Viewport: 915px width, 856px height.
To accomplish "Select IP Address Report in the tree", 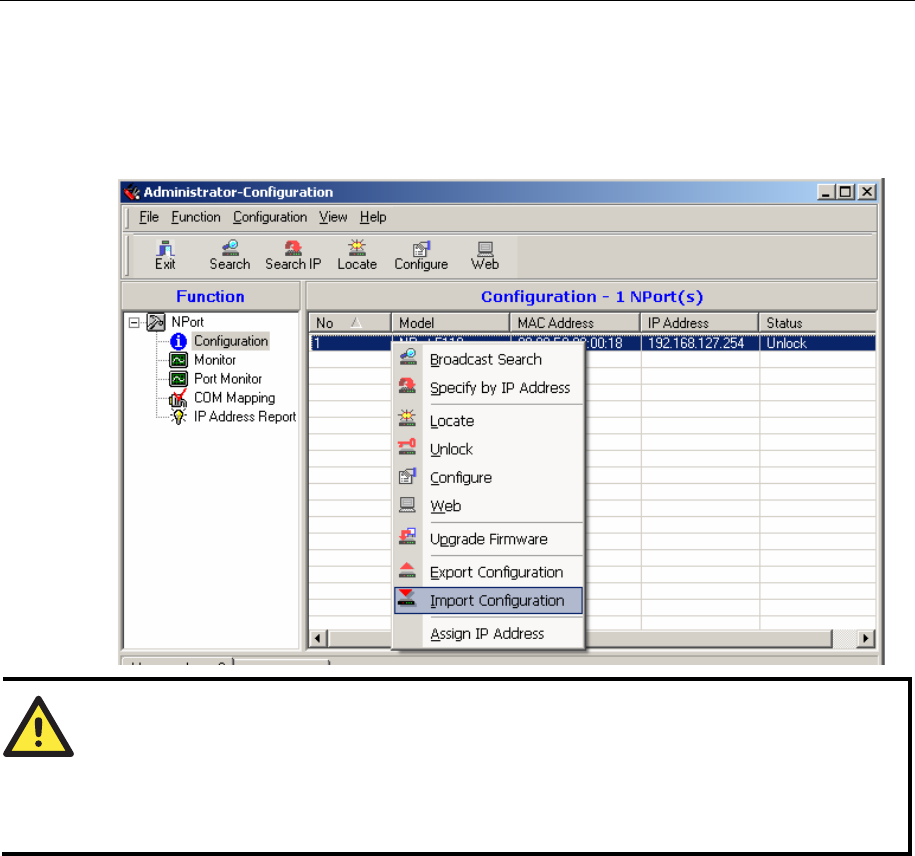I will (245, 417).
